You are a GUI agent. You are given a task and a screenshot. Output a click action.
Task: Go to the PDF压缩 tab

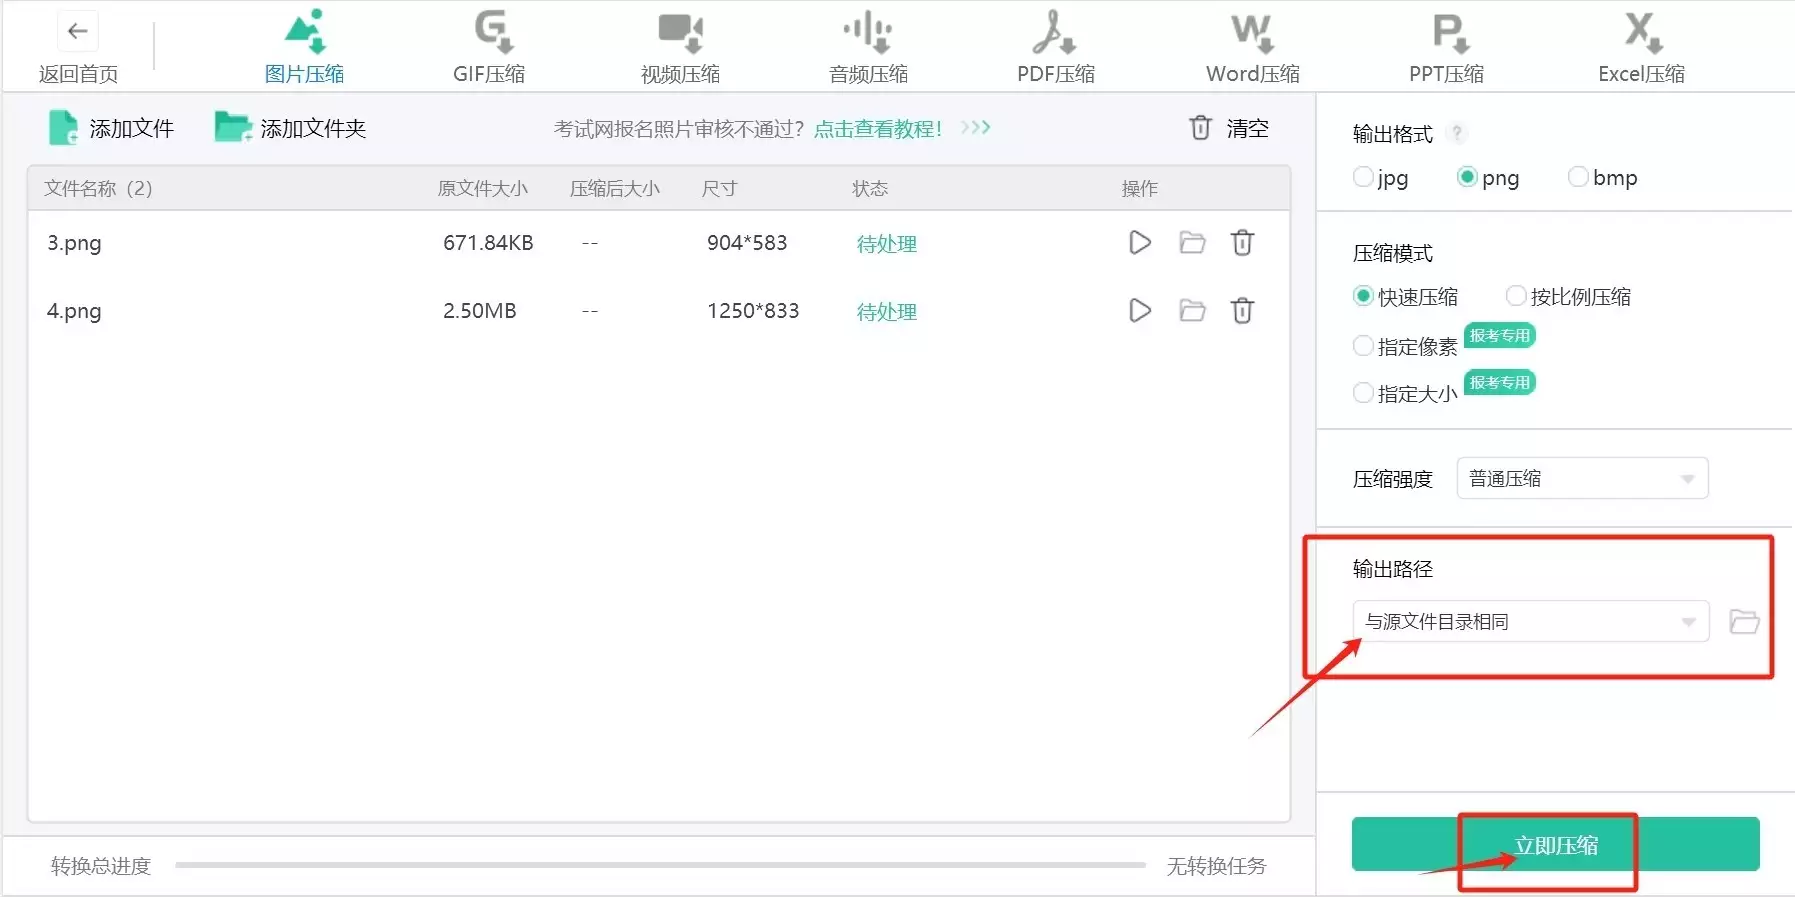tap(1055, 47)
